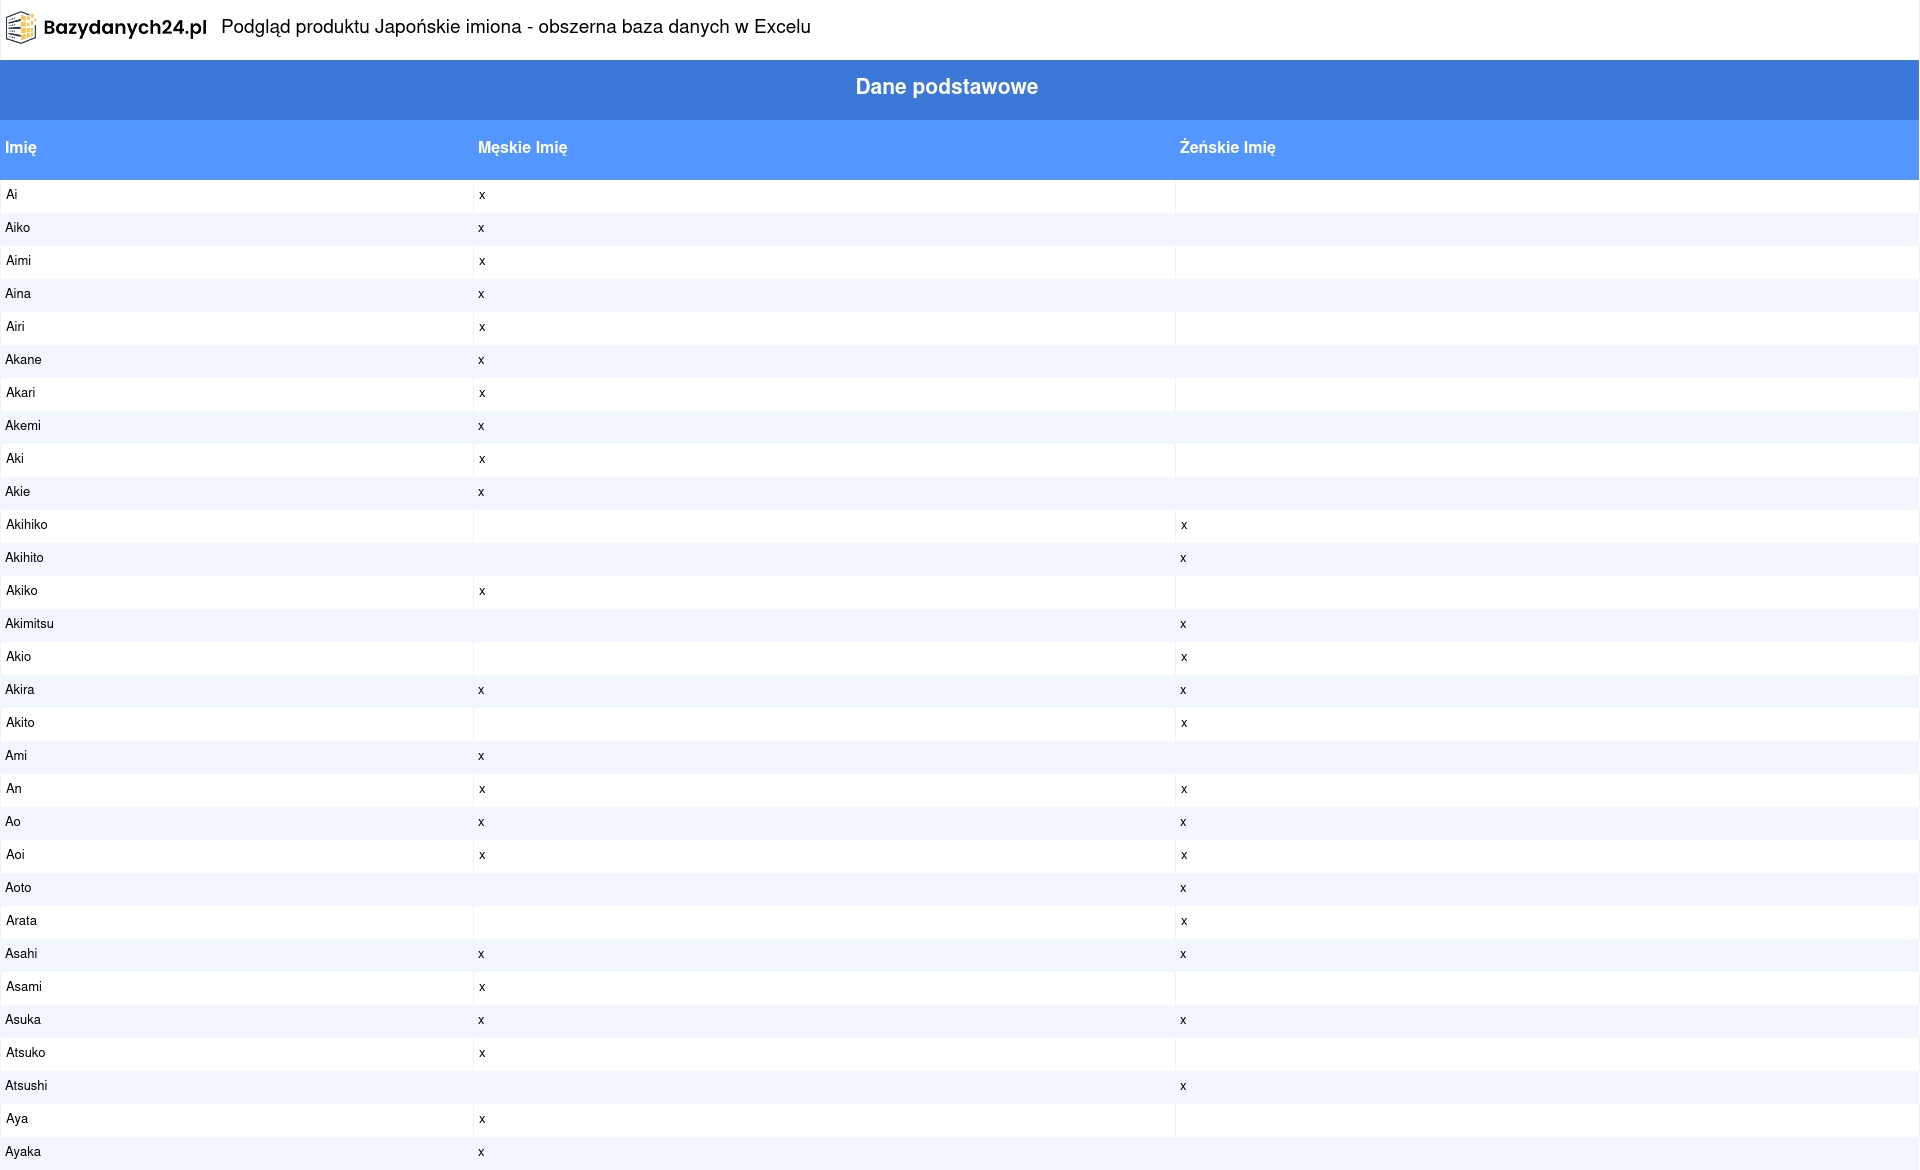Click the Męskie Imię x in Akira row

point(481,690)
